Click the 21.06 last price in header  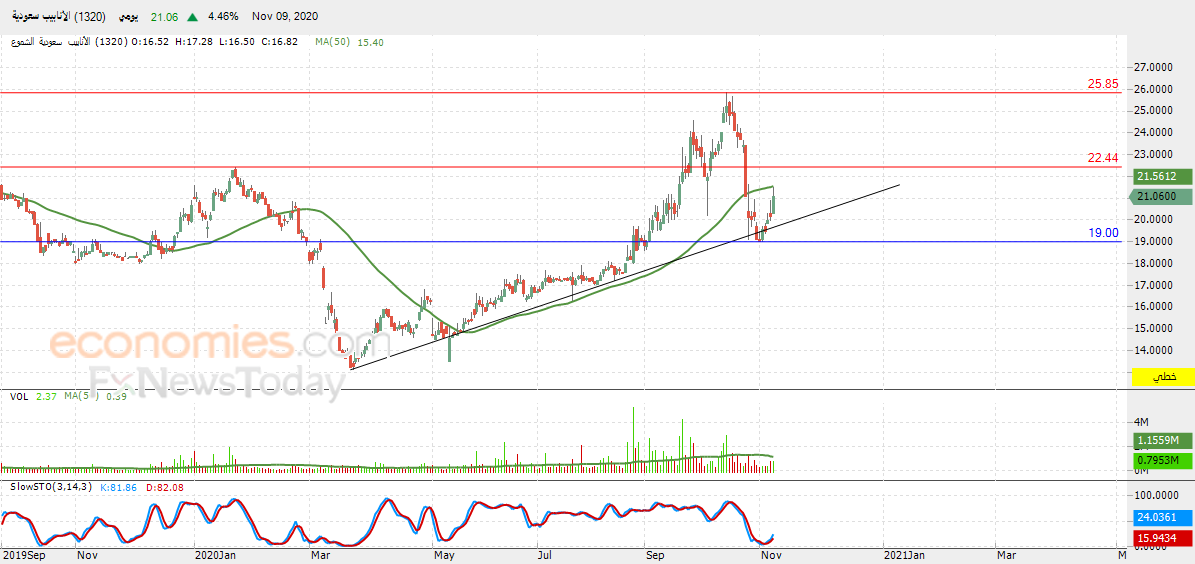pos(165,16)
